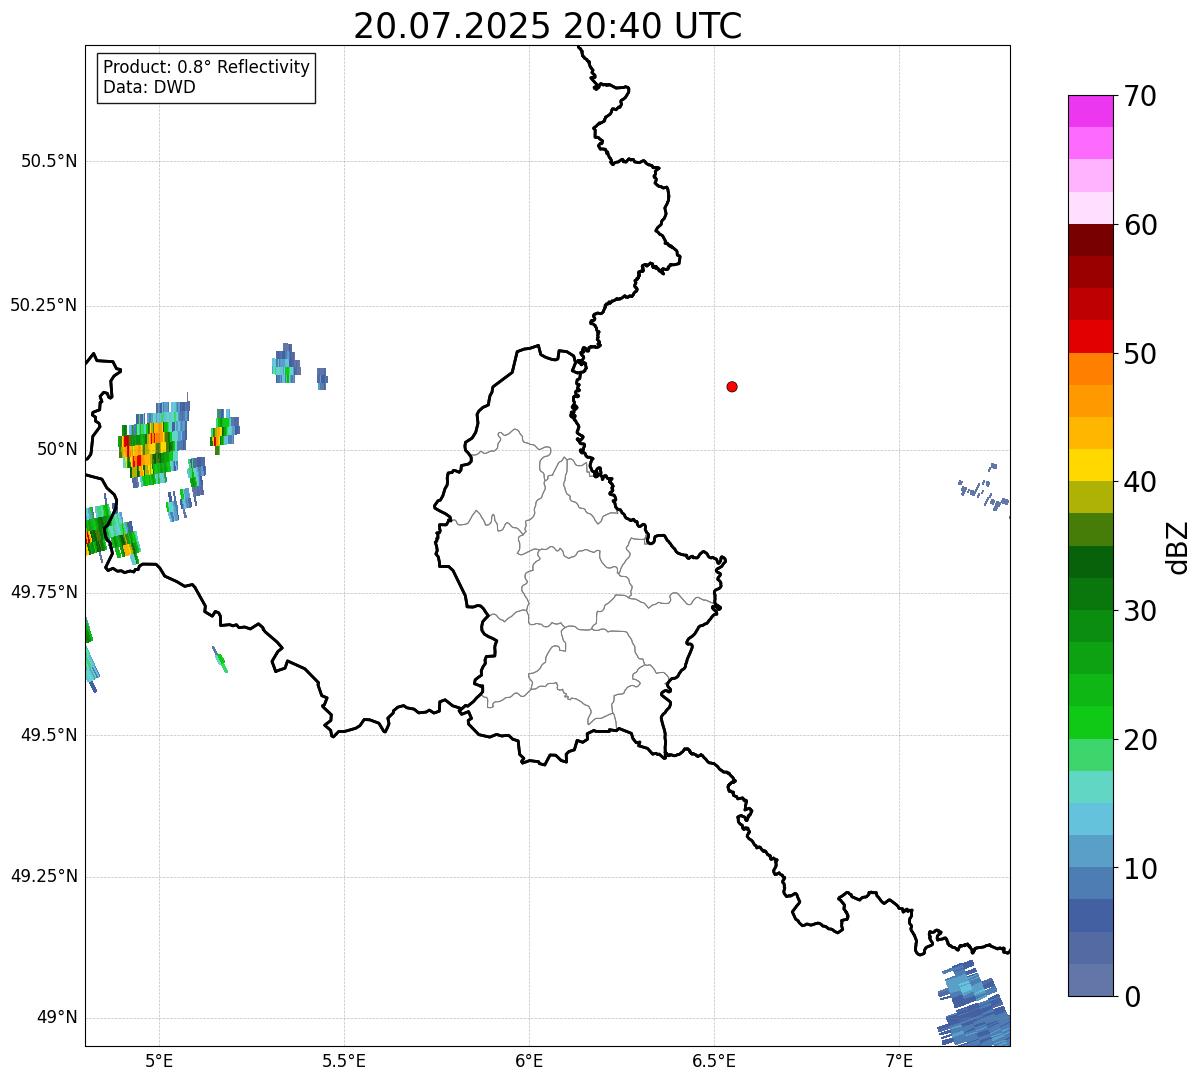Image resolution: width=1202 pixels, height=1081 pixels.
Task: Pick the dark maroon swatch just below 60
Action: point(1090,240)
